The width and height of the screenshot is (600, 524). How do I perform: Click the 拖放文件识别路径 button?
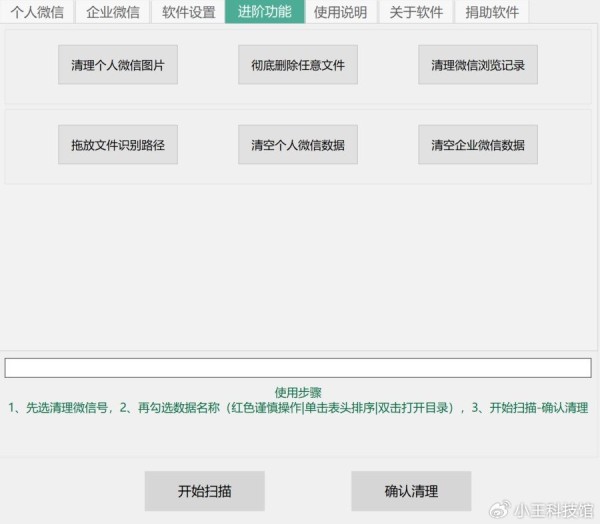click(x=118, y=144)
